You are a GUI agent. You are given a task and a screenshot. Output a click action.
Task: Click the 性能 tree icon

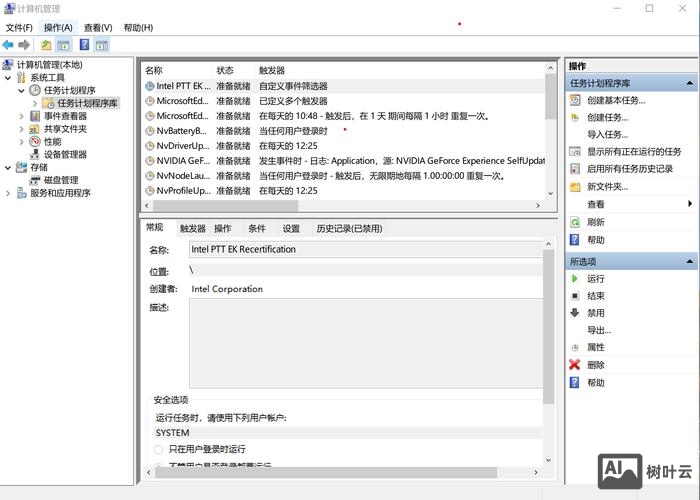[x=35, y=142]
